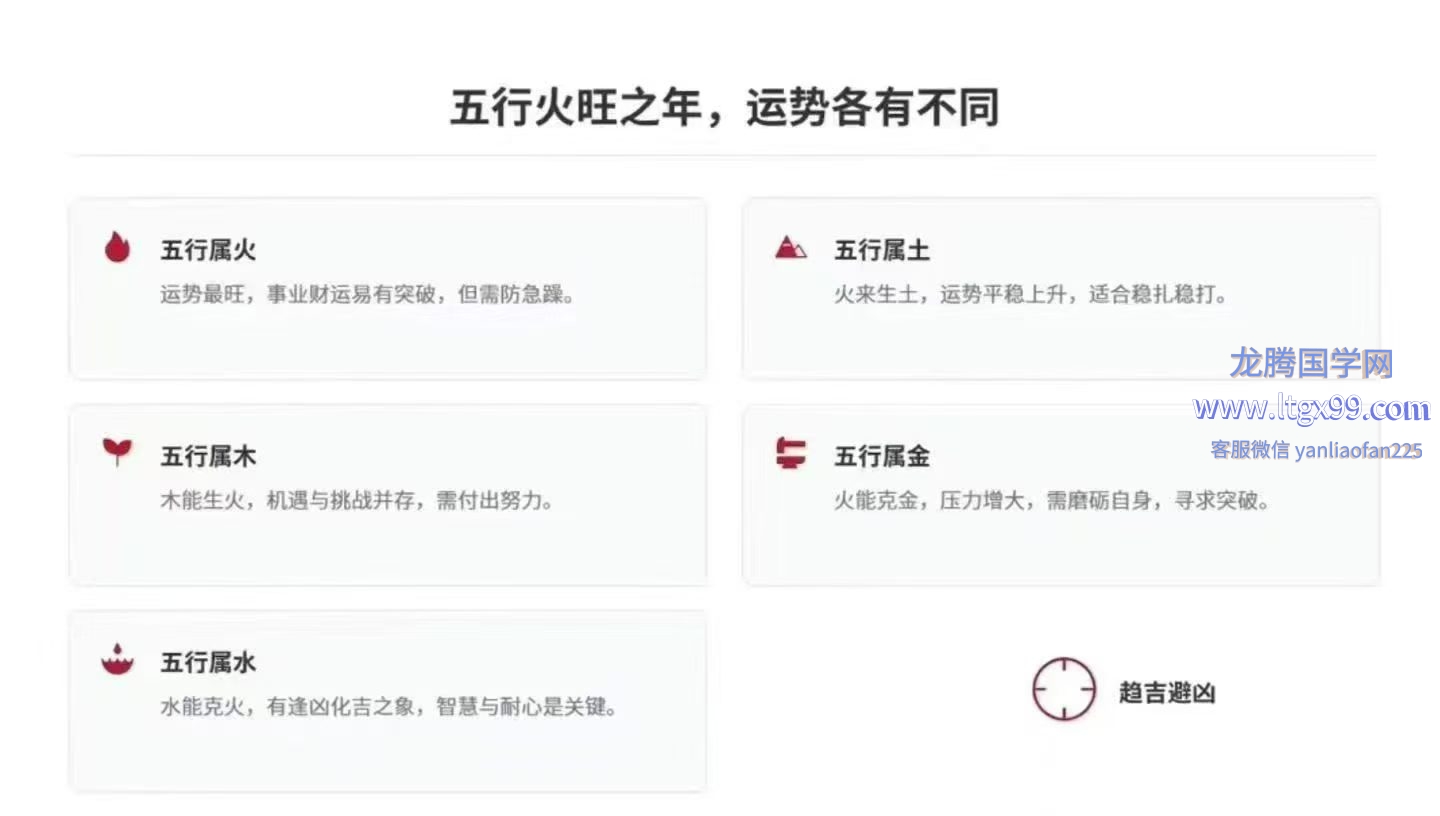Screen dimensions: 1440x816
Task: Click the 五行属土 card heading
Action: (882, 250)
